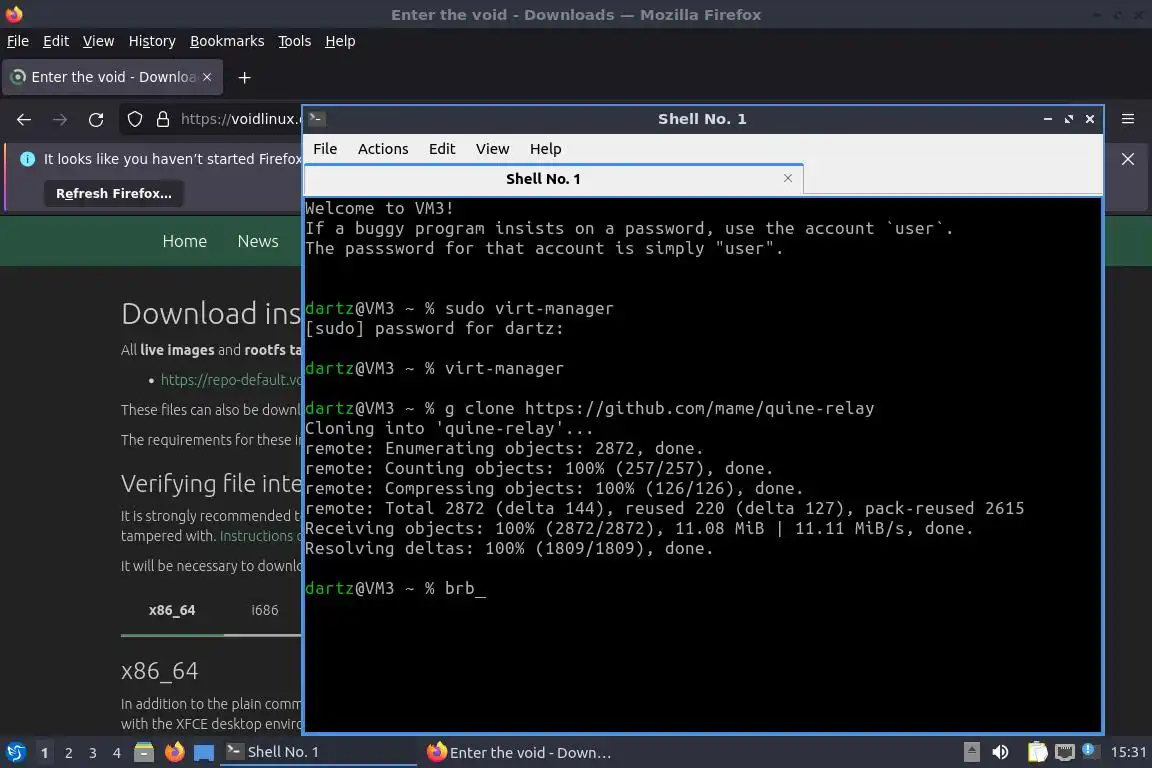Open the Firefox History menu

click(152, 41)
